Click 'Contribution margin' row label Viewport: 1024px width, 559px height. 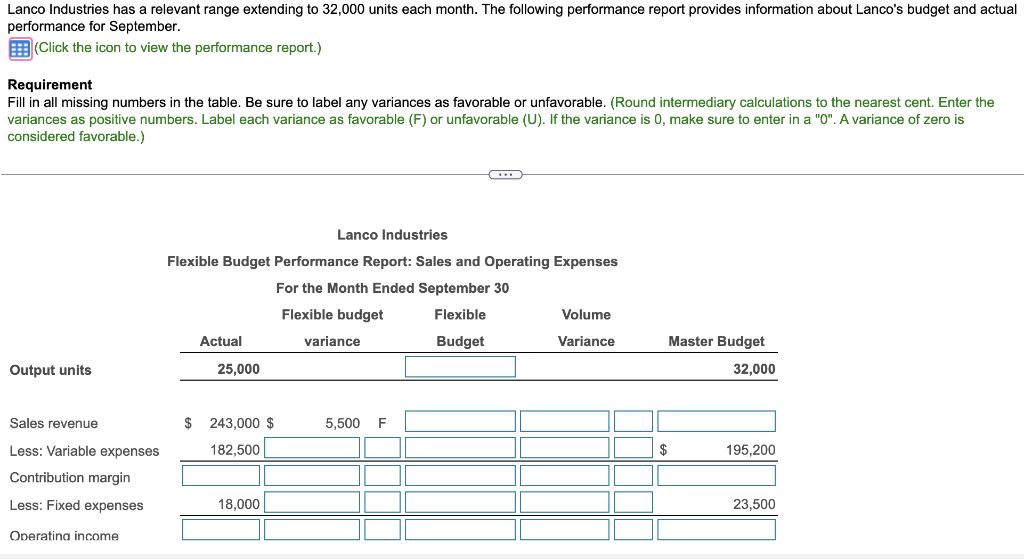coord(70,478)
